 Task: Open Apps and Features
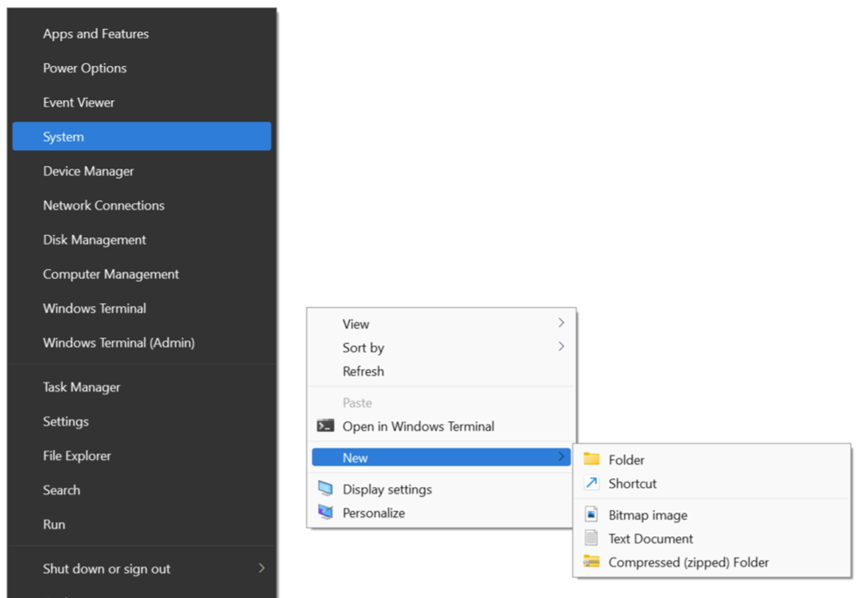tap(142, 34)
